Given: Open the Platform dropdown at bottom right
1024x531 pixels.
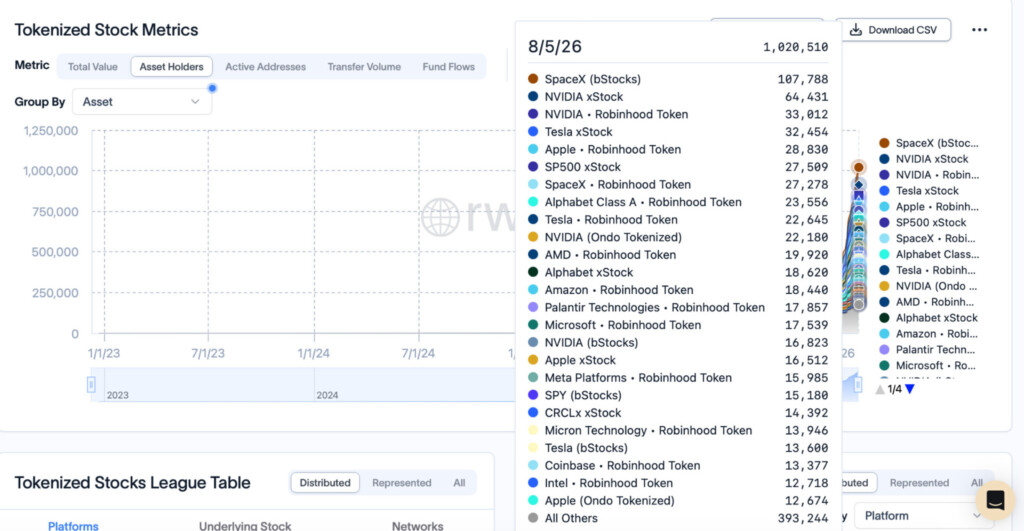Looking at the screenshot, I should click(923, 516).
